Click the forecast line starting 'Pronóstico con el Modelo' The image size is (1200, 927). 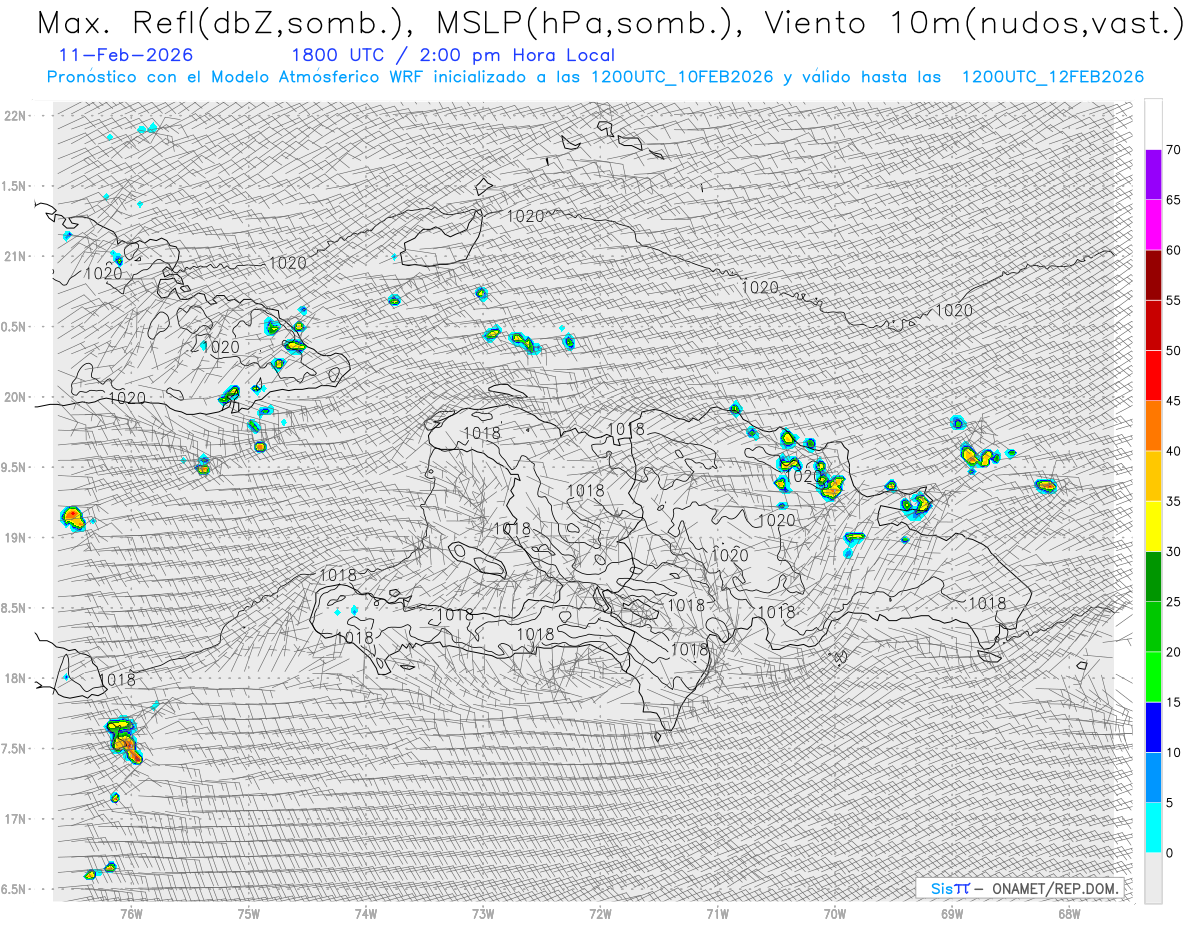595,77
